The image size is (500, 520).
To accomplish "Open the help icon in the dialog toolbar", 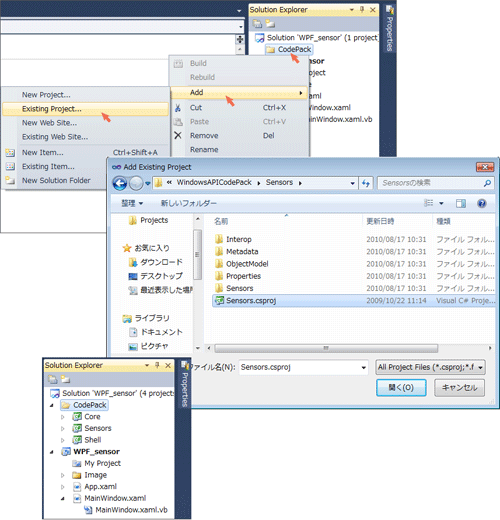I will [x=482, y=203].
